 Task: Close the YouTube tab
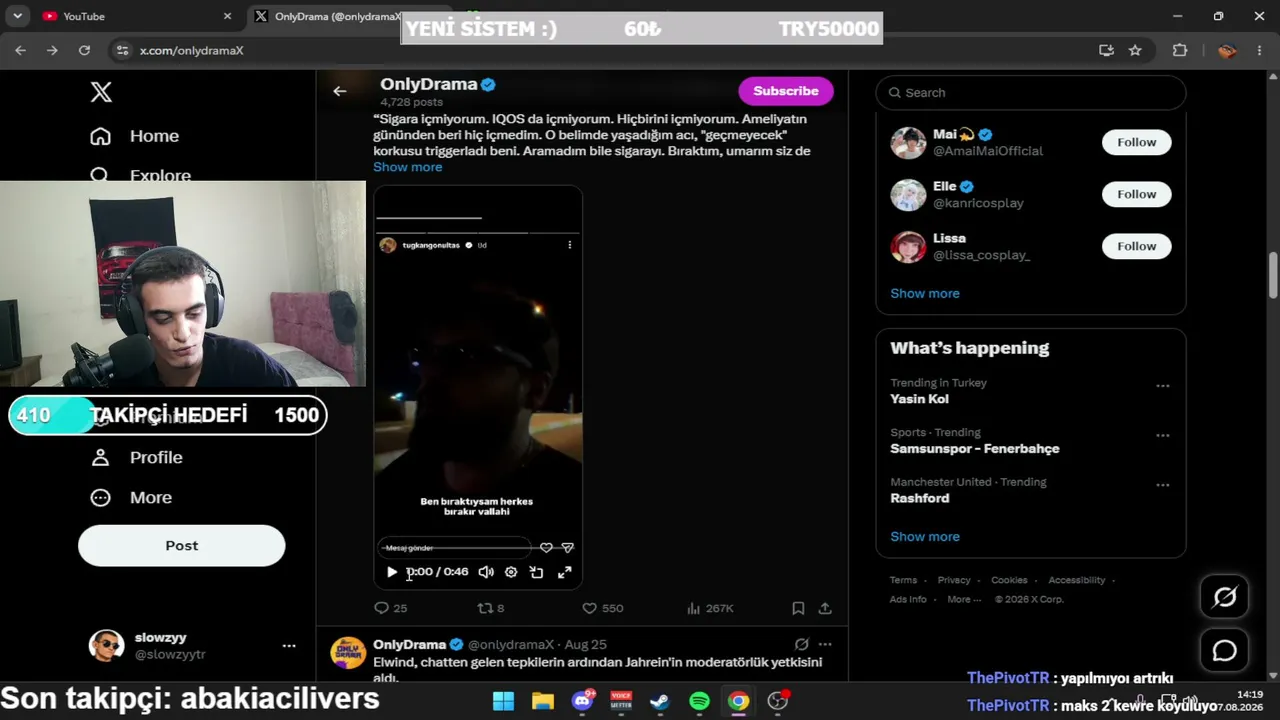point(227,16)
